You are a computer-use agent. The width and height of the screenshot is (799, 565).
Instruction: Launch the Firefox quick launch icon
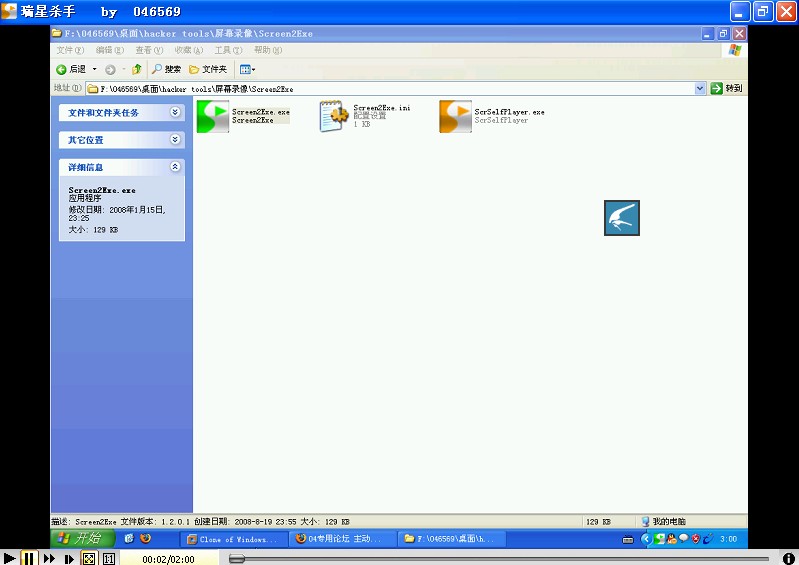click(145, 538)
